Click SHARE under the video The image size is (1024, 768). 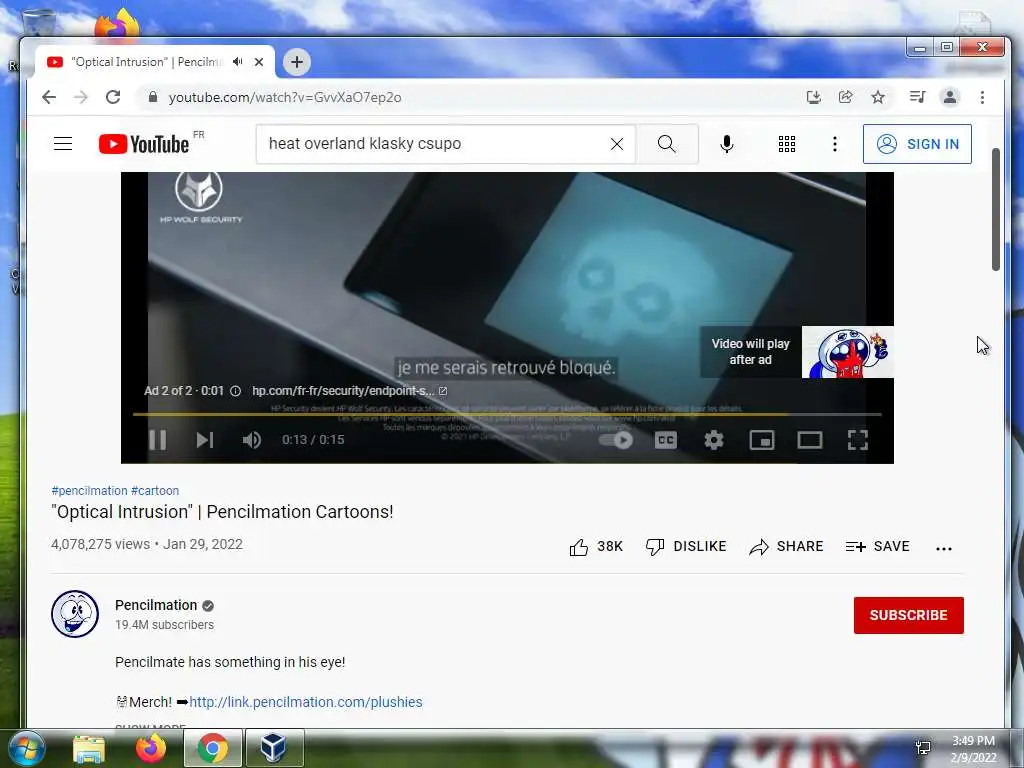point(786,547)
